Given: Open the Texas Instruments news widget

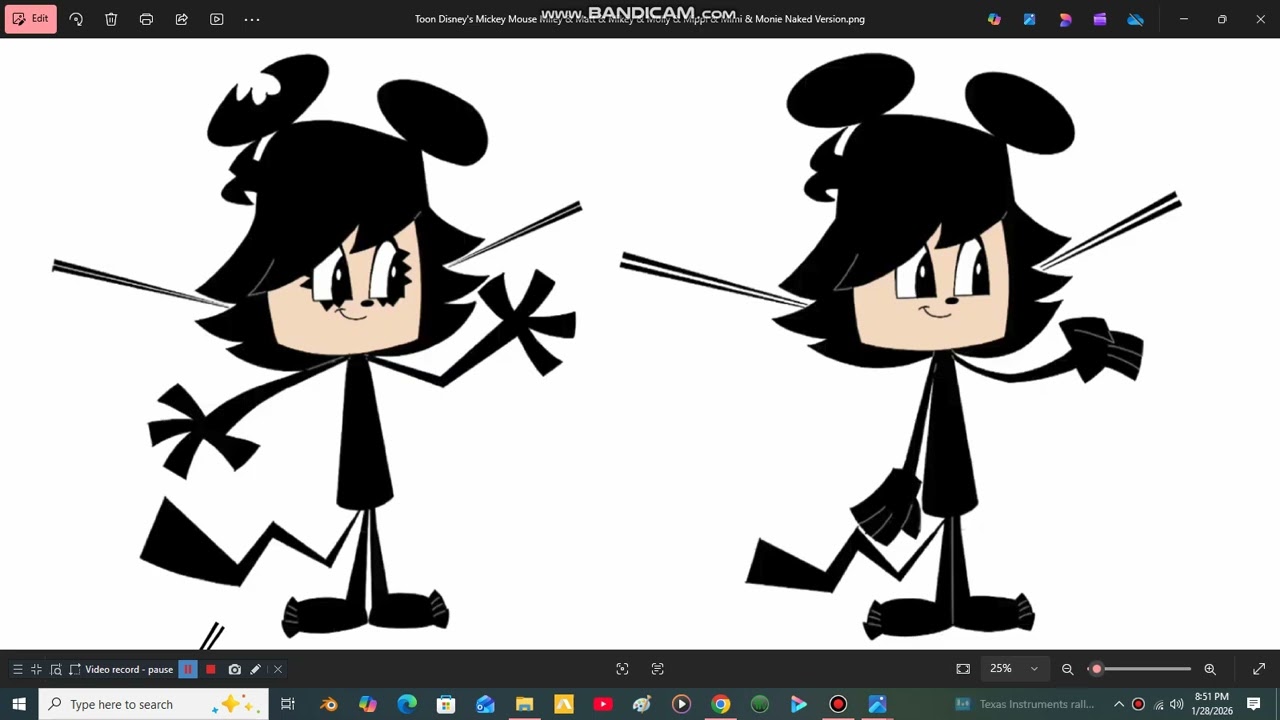Looking at the screenshot, I should pyautogui.click(x=1025, y=704).
